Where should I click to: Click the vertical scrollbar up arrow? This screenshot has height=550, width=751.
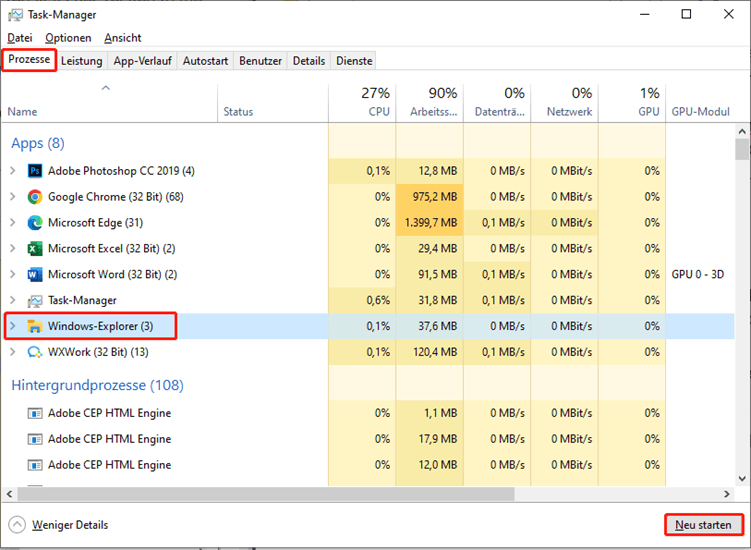[x=742, y=131]
